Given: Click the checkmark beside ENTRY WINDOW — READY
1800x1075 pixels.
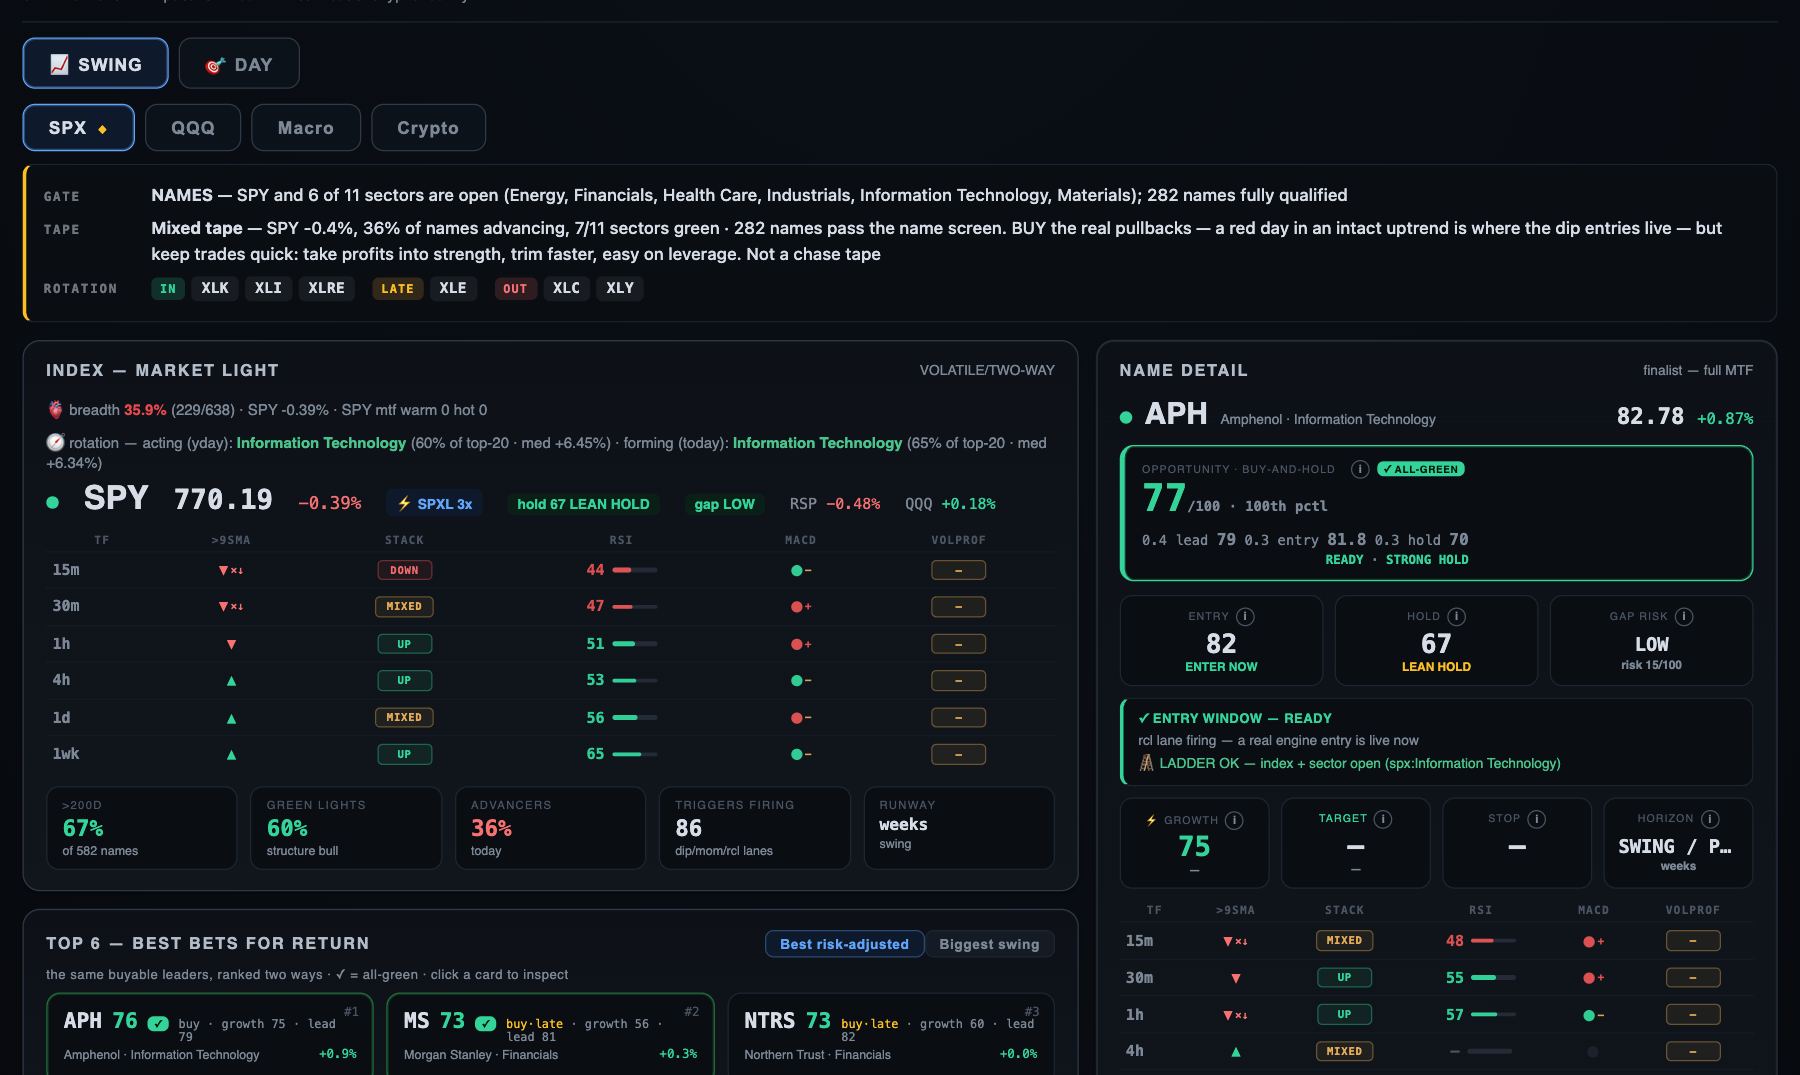Looking at the screenshot, I should [x=1144, y=718].
